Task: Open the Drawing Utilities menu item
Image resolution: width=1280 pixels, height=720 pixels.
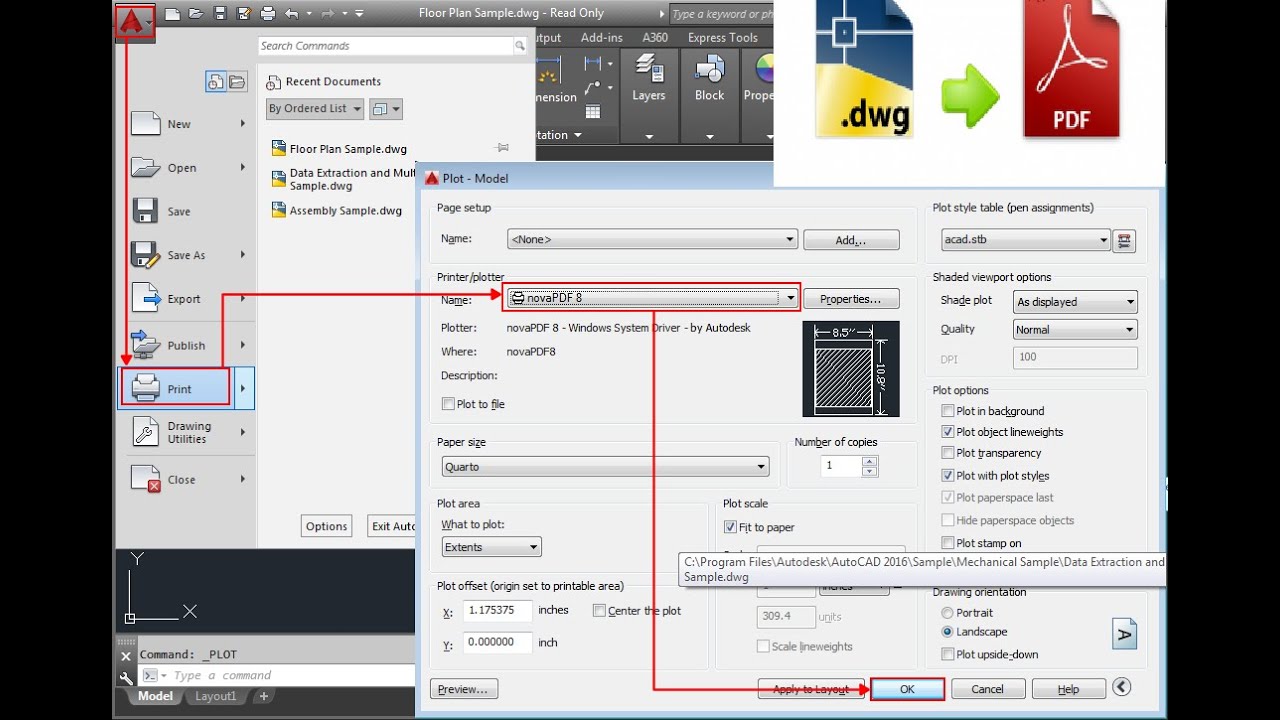Action: tap(188, 432)
